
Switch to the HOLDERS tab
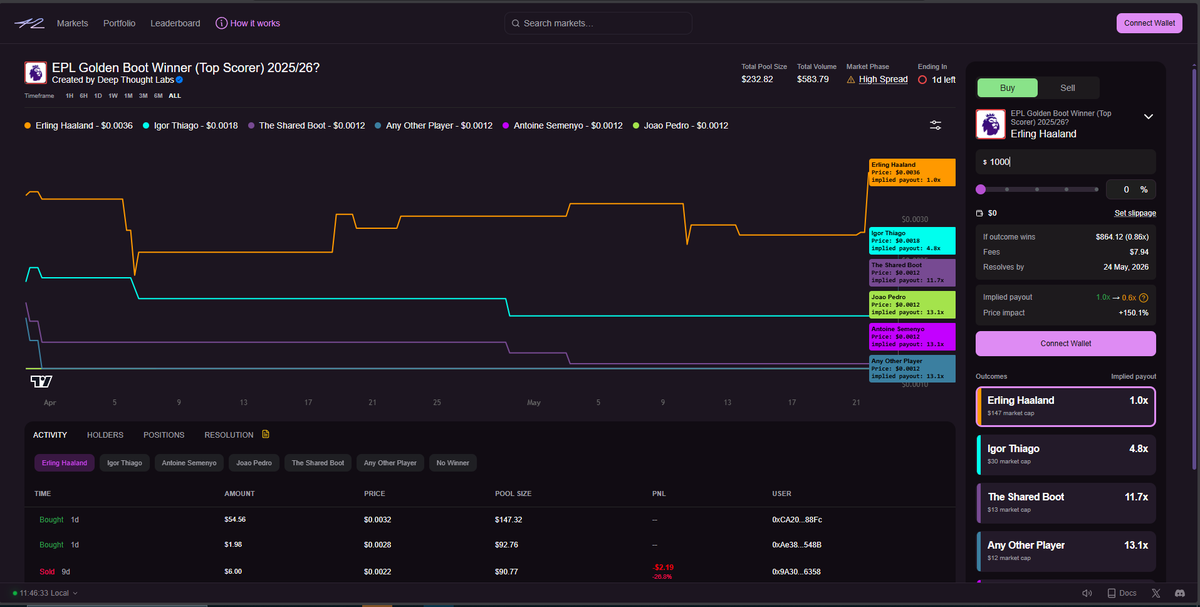[x=105, y=435]
